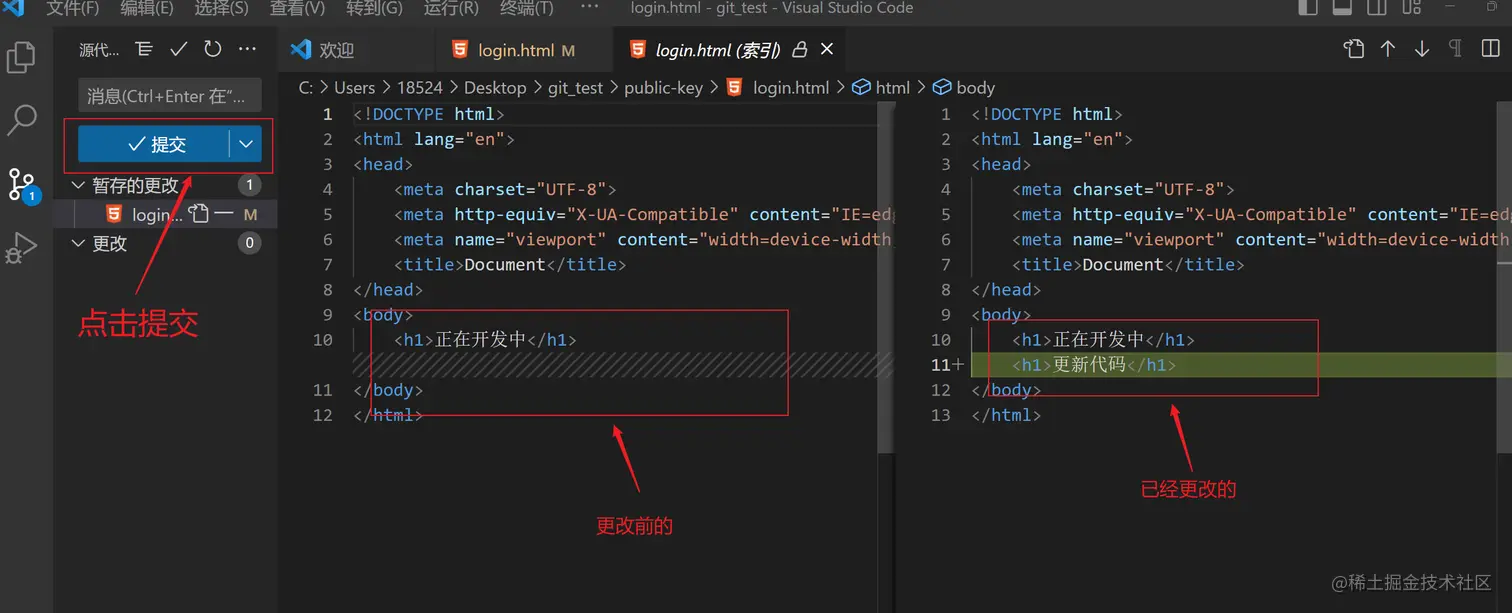Open the 选择(S) menu
The height and width of the screenshot is (613, 1512).
coord(222,8)
